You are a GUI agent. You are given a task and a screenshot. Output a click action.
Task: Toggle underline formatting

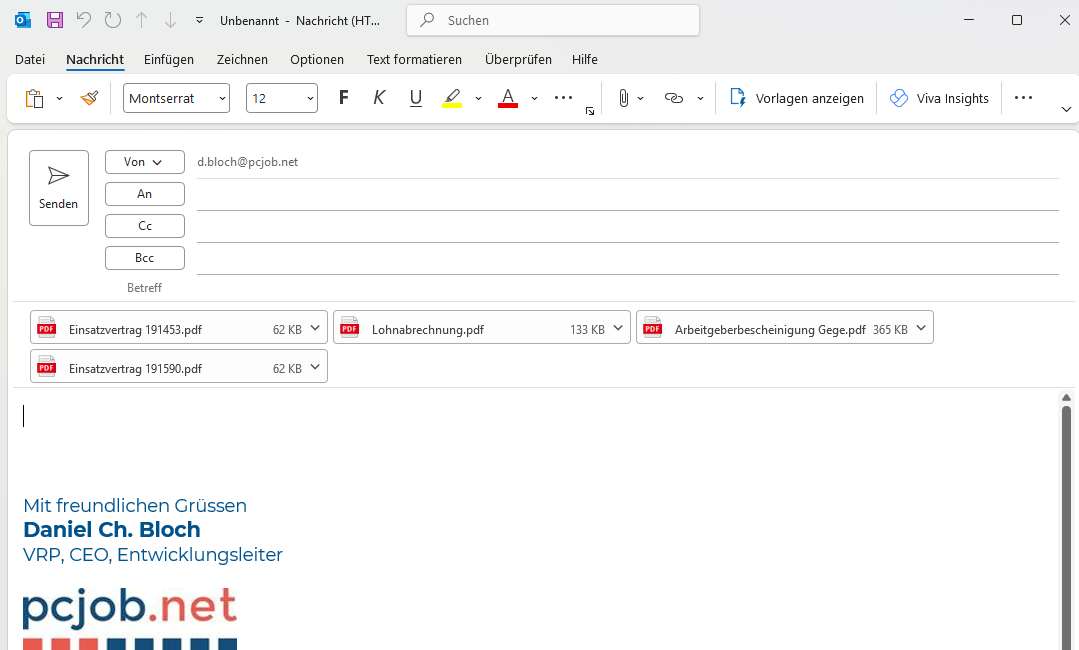click(416, 98)
